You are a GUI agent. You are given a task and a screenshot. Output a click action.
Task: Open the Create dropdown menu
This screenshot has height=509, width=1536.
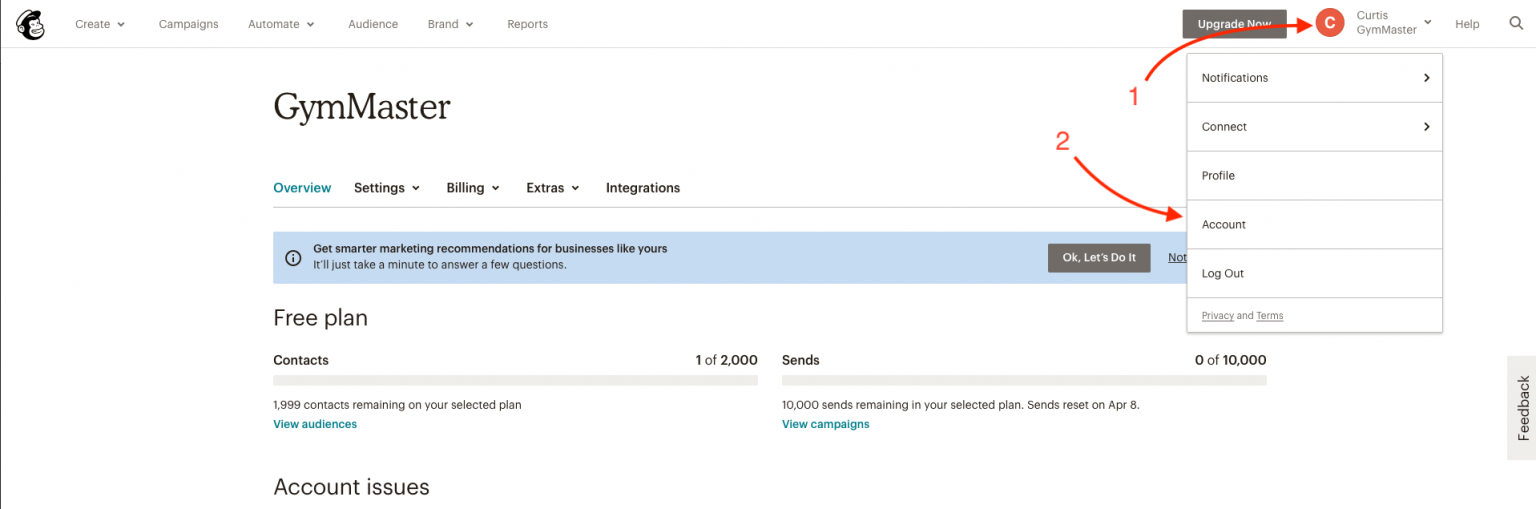coord(100,24)
